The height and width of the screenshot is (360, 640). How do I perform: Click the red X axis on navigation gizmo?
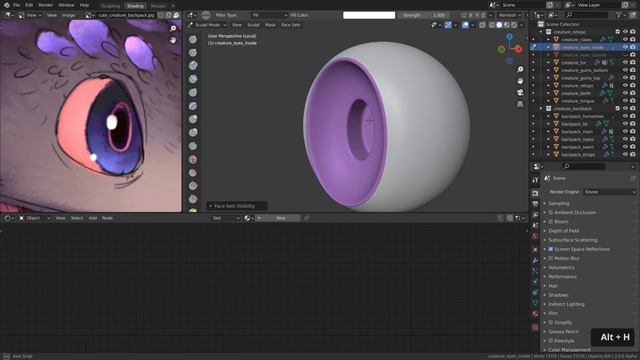pyautogui.click(x=518, y=49)
